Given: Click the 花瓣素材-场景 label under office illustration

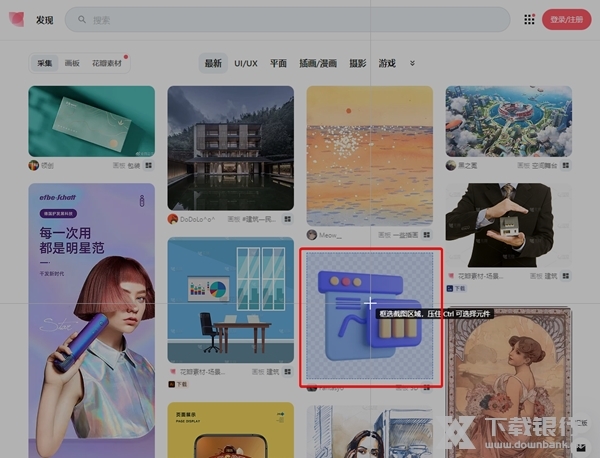Looking at the screenshot, I should pos(202,372).
